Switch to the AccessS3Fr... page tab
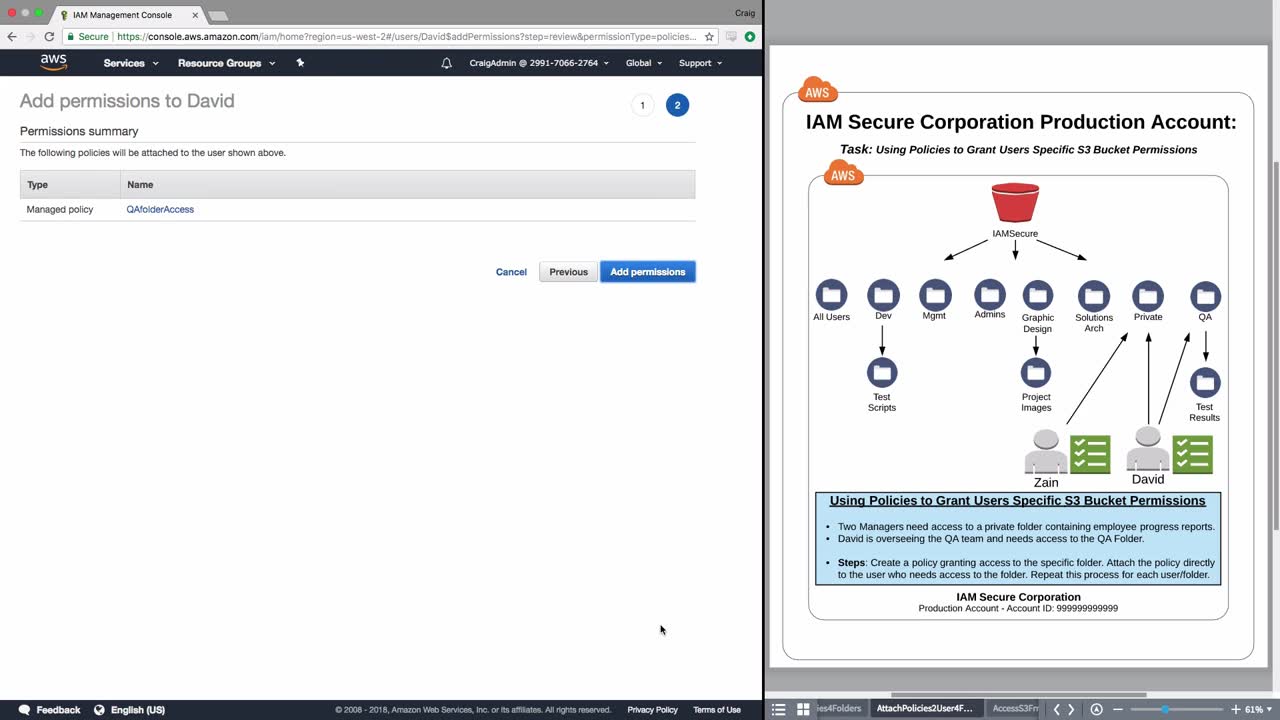This screenshot has height=720, width=1280. (1015, 709)
